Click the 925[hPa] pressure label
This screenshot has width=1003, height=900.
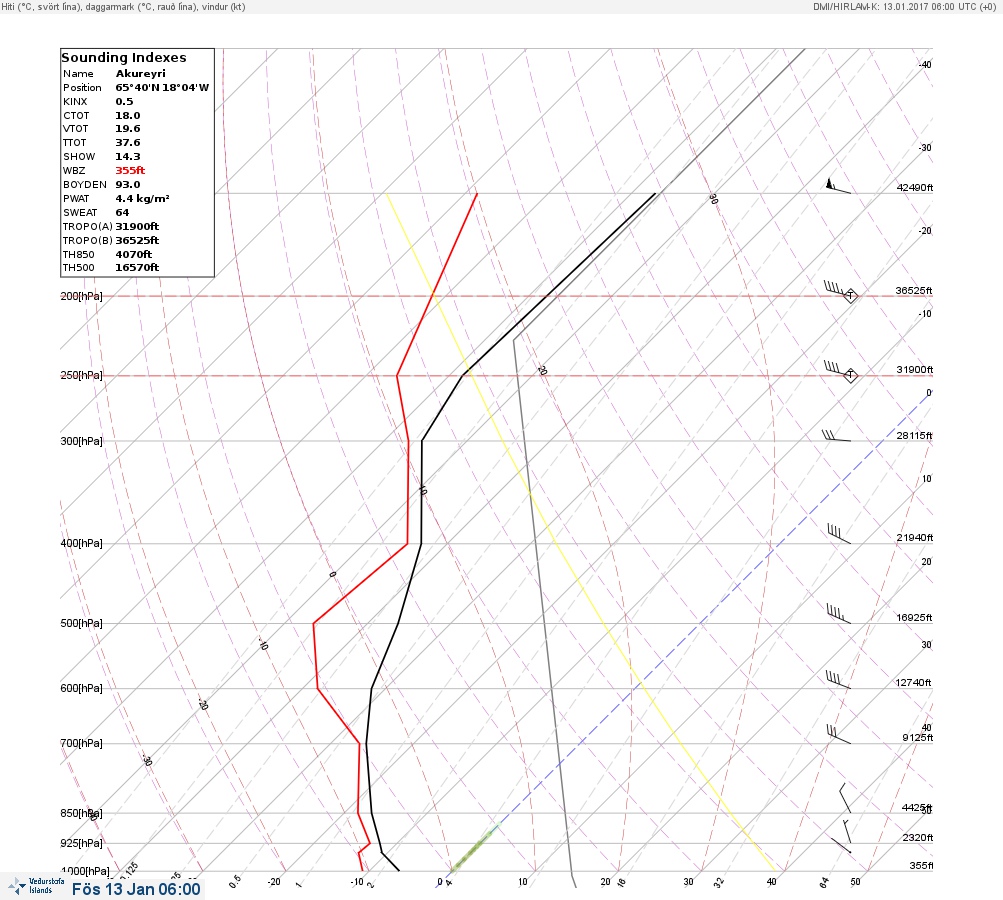click(x=81, y=843)
